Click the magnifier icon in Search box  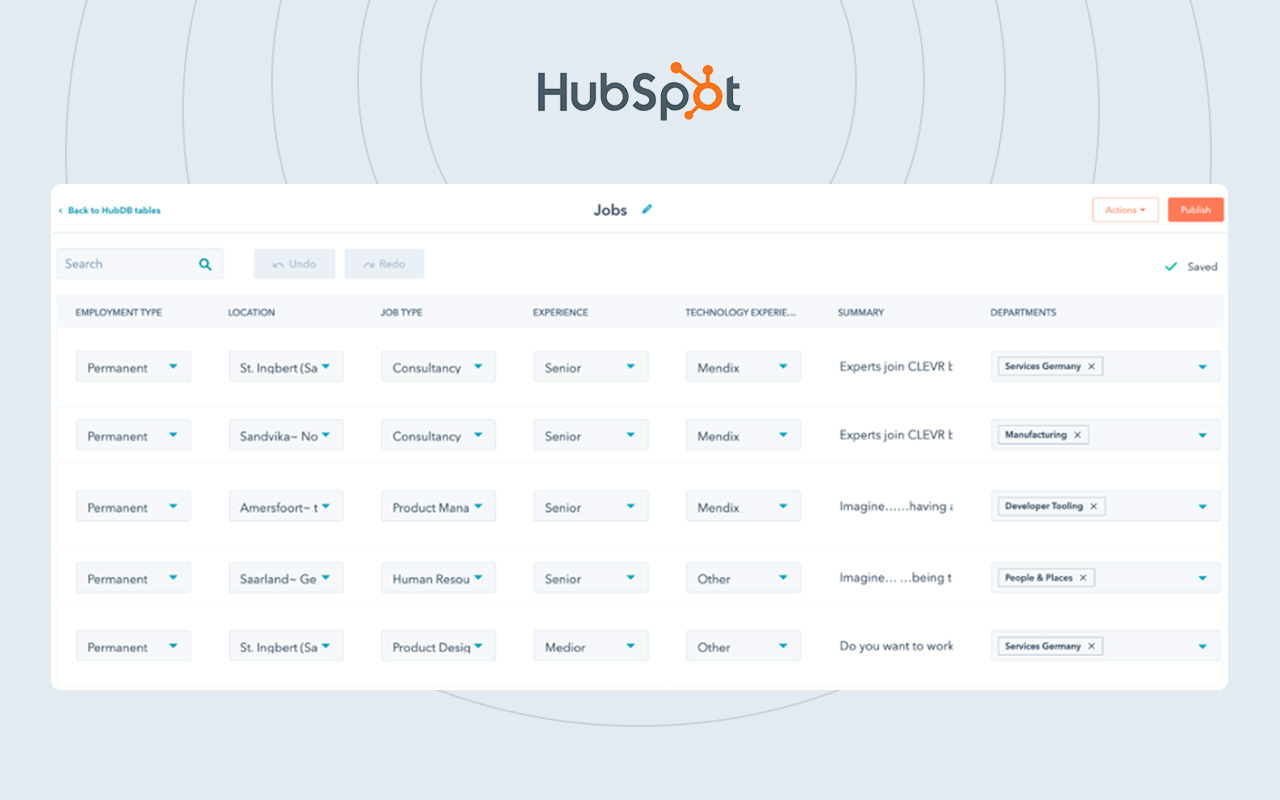205,264
